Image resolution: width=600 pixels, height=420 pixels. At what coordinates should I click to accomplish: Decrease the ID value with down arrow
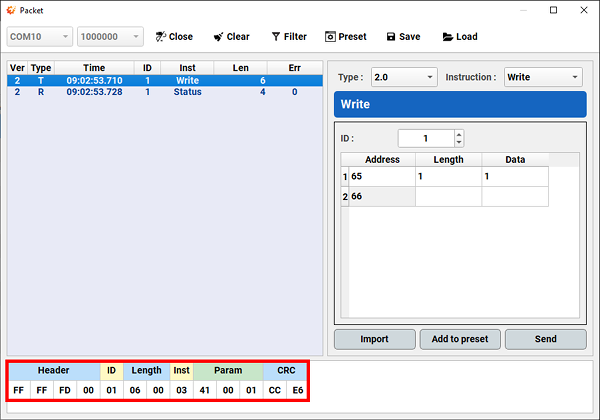(458, 143)
